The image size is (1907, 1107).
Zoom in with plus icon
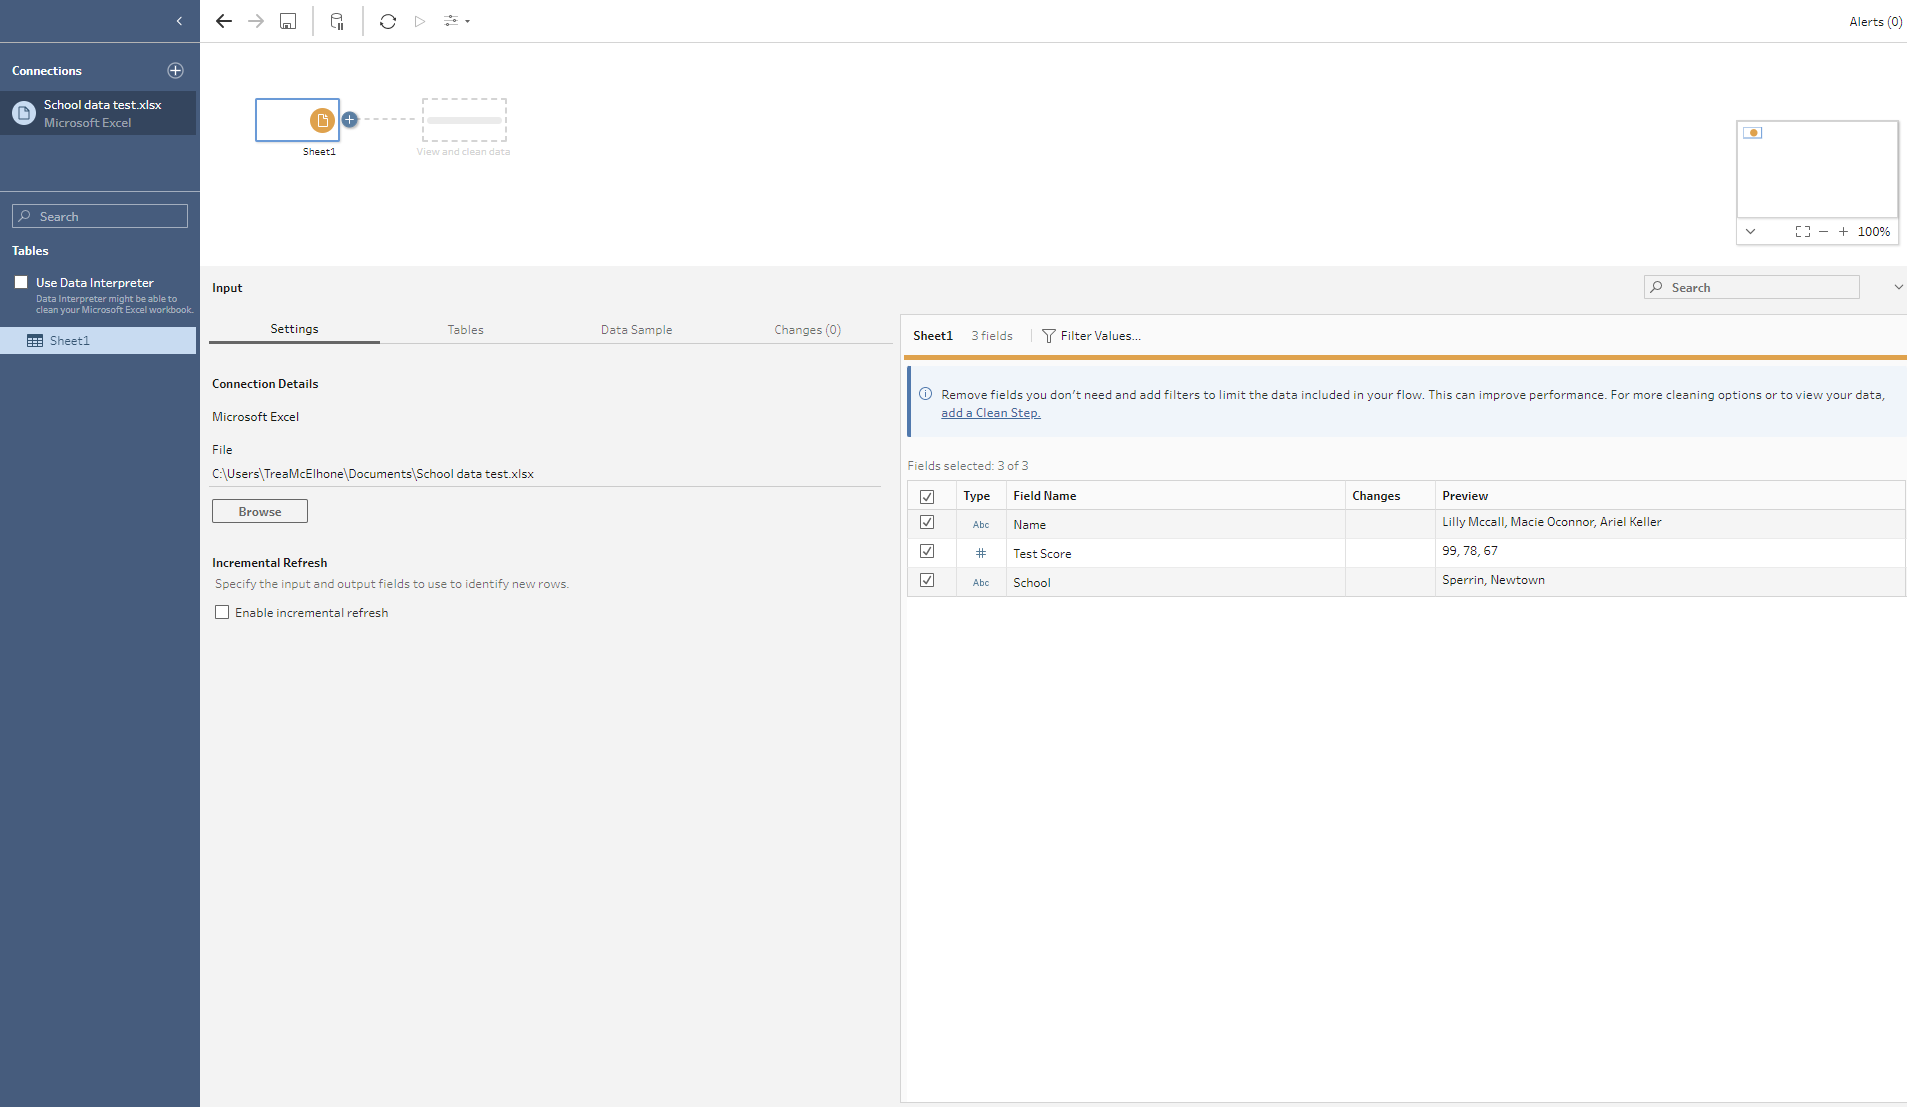pyautogui.click(x=1843, y=231)
